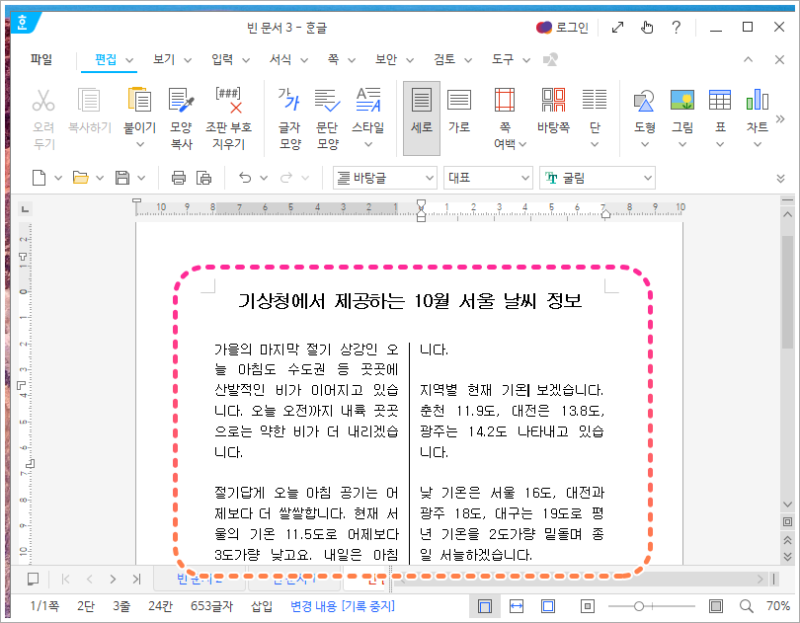Go to next page navigation arrow

tap(113, 579)
